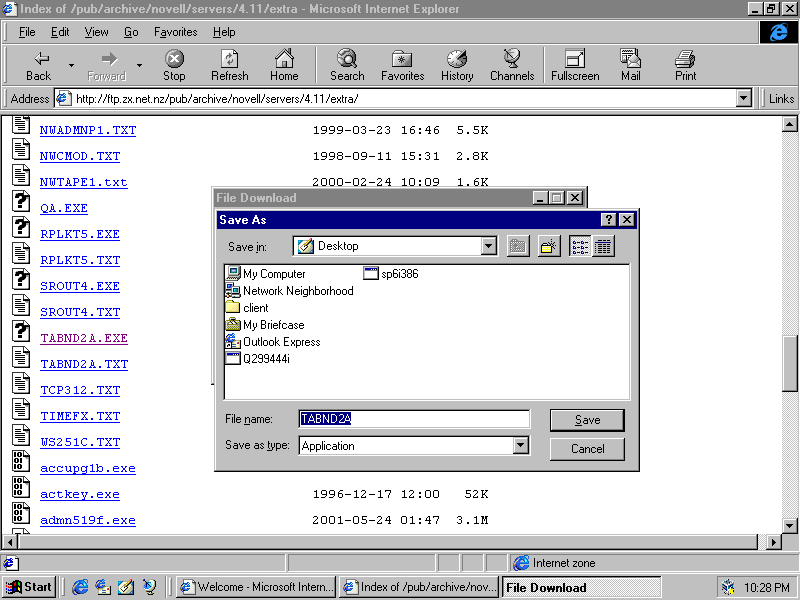The height and width of the screenshot is (600, 800).
Task: Click the WS251C.TXT link
Action: click(x=80, y=443)
